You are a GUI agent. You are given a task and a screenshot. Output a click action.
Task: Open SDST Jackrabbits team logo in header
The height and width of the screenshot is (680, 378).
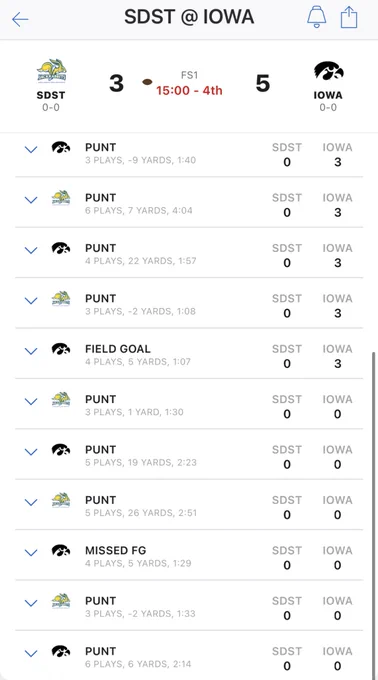click(x=52, y=71)
